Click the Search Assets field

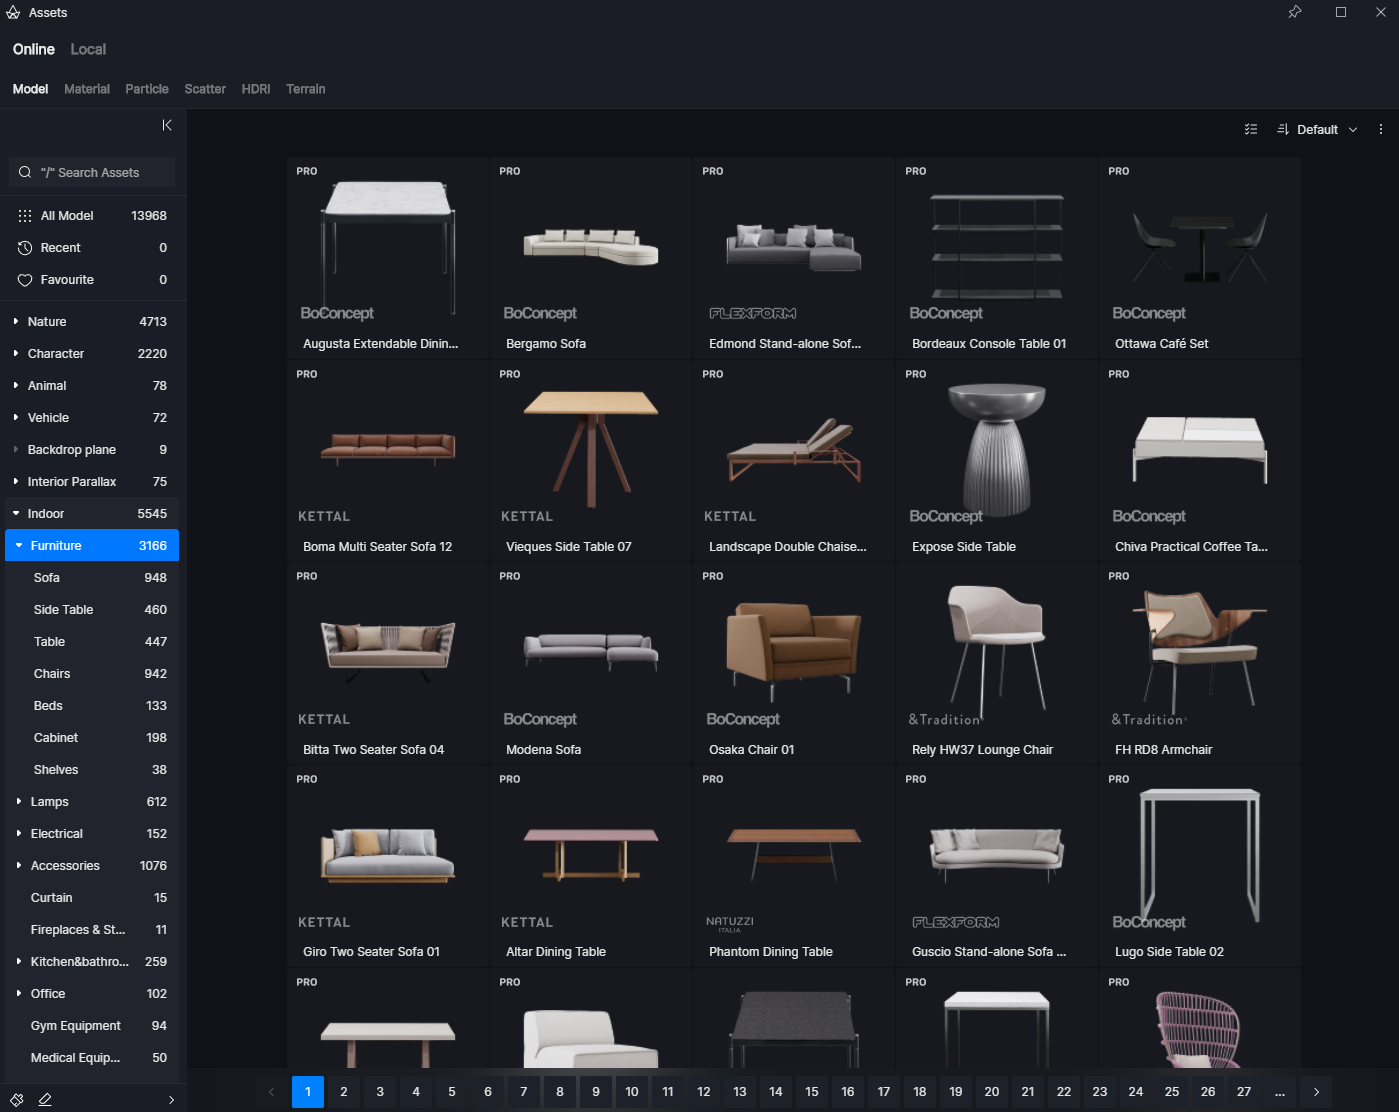coord(92,172)
